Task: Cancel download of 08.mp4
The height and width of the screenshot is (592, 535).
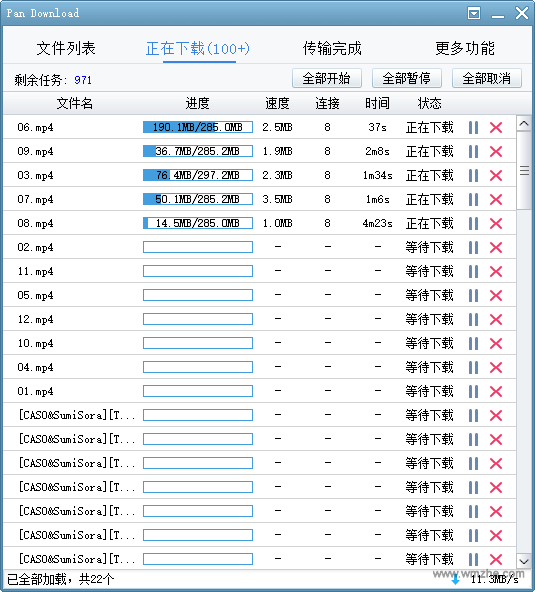Action: (496, 224)
